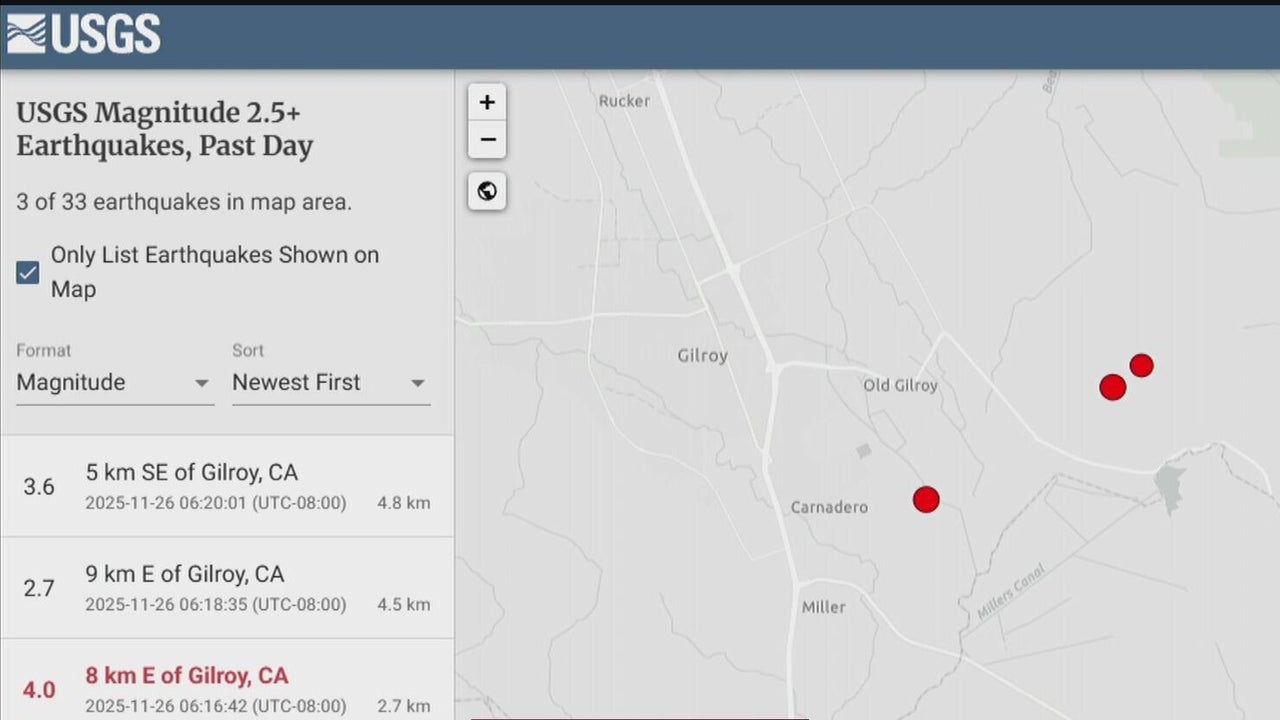This screenshot has height=720, width=1280.
Task: Select the red earthquake marker near Carnadero
Action: click(x=926, y=499)
